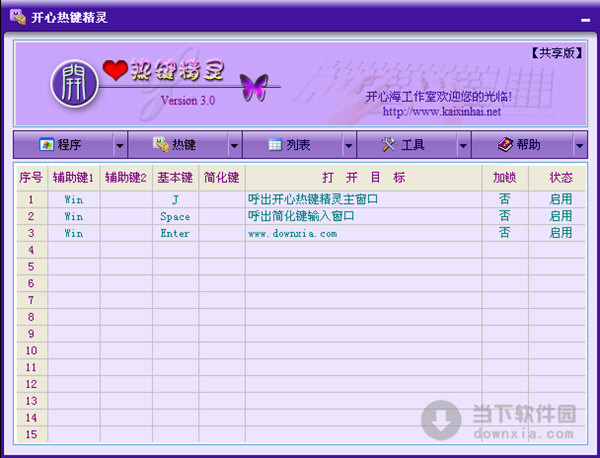600x458 pixels.
Task: Expand the 列表 dropdown arrow
Action: pos(349,145)
